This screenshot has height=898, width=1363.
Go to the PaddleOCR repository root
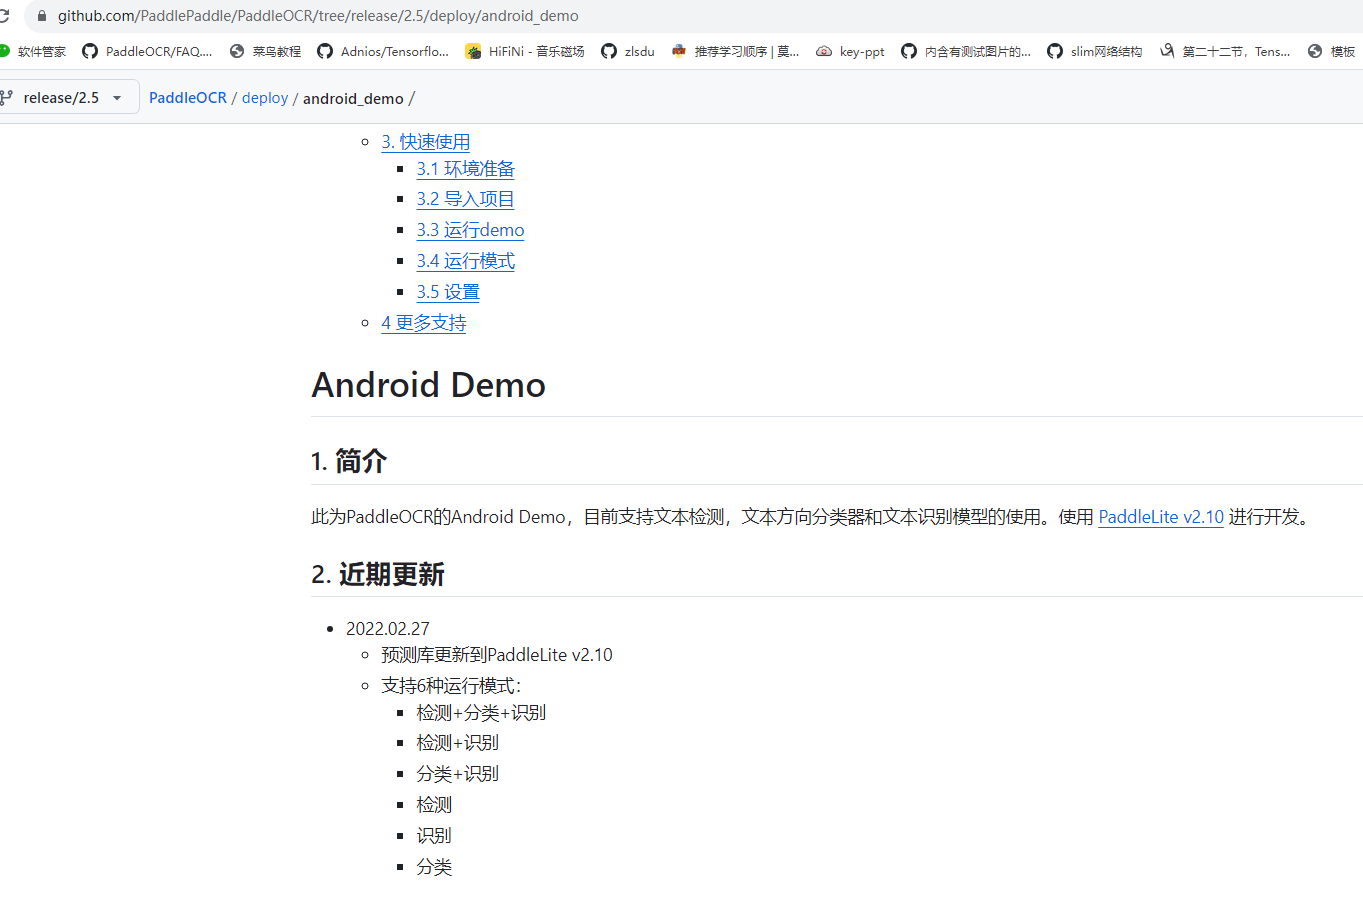click(x=188, y=98)
